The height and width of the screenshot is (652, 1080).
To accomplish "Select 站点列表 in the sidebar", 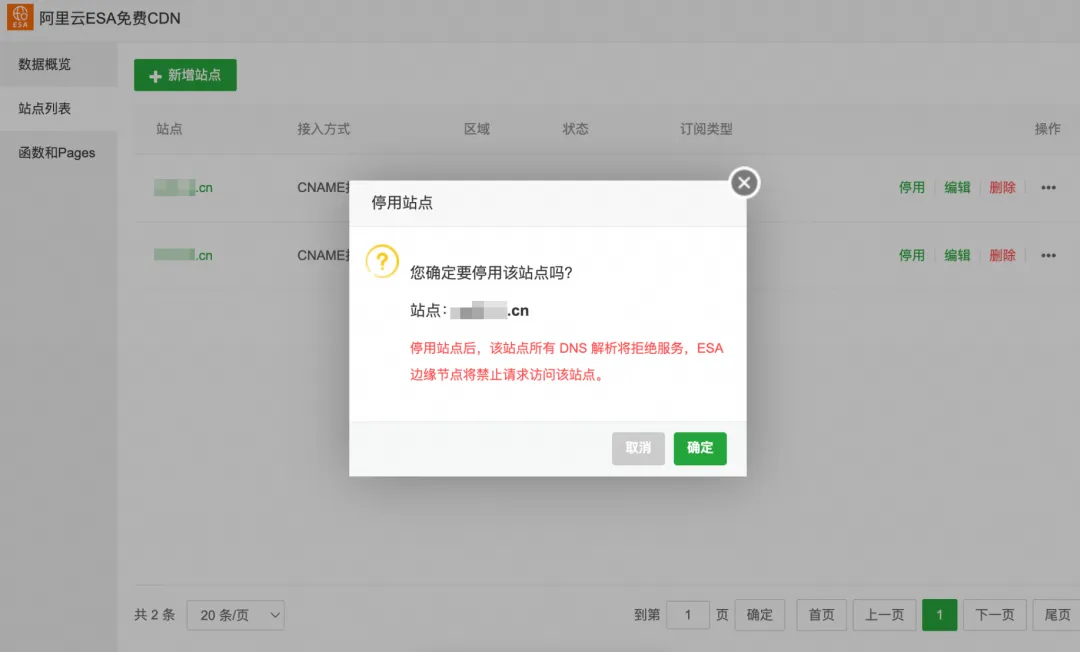I will 59,108.
